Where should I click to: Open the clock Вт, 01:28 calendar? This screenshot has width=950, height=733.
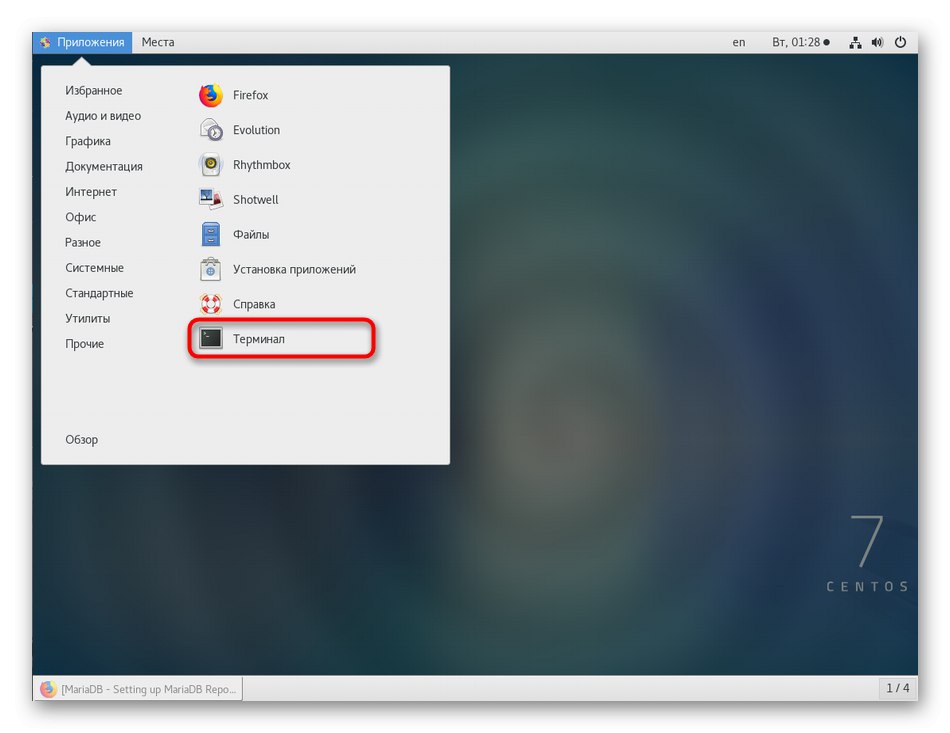800,42
